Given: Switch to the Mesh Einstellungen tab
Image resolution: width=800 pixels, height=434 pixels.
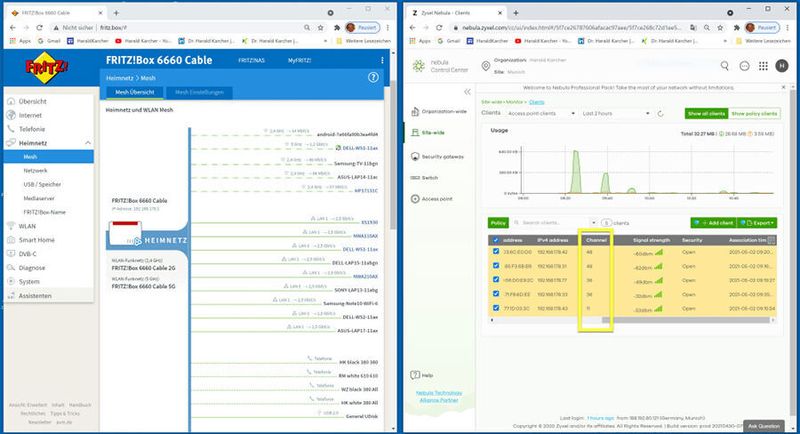Looking at the screenshot, I should [199, 92].
